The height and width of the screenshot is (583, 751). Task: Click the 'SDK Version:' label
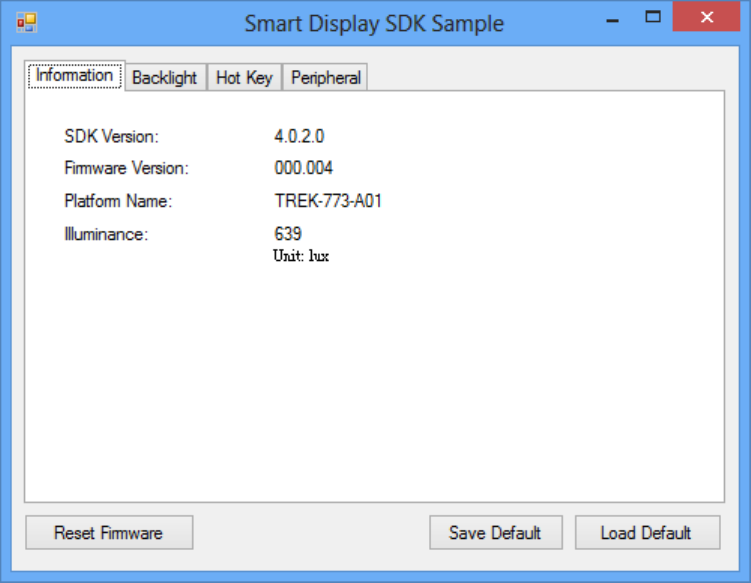coord(112,137)
